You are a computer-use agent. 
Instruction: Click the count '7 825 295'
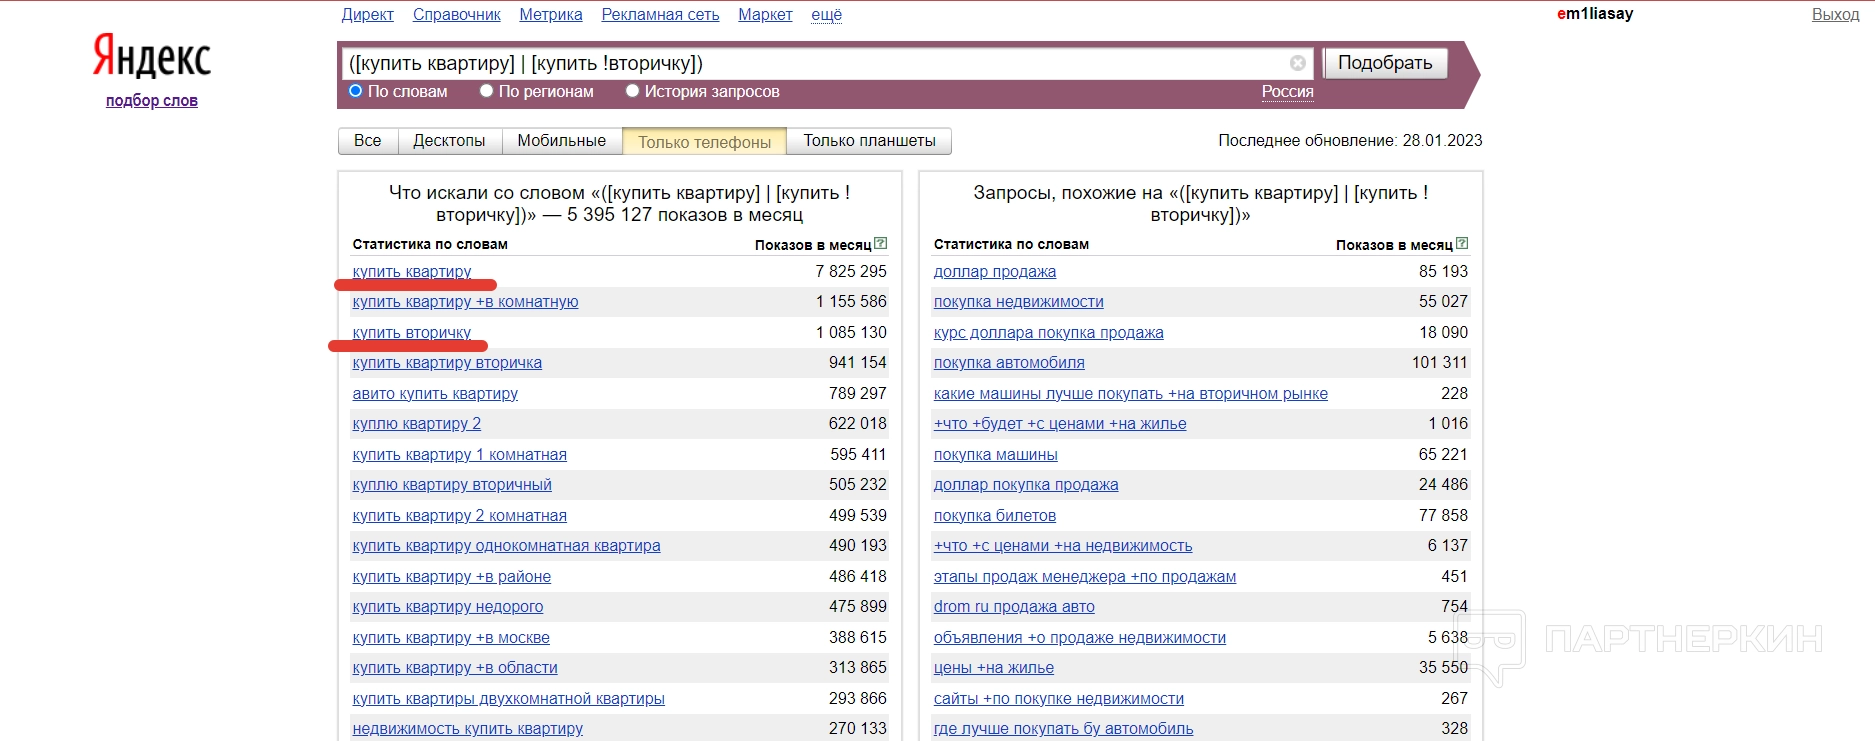851,271
